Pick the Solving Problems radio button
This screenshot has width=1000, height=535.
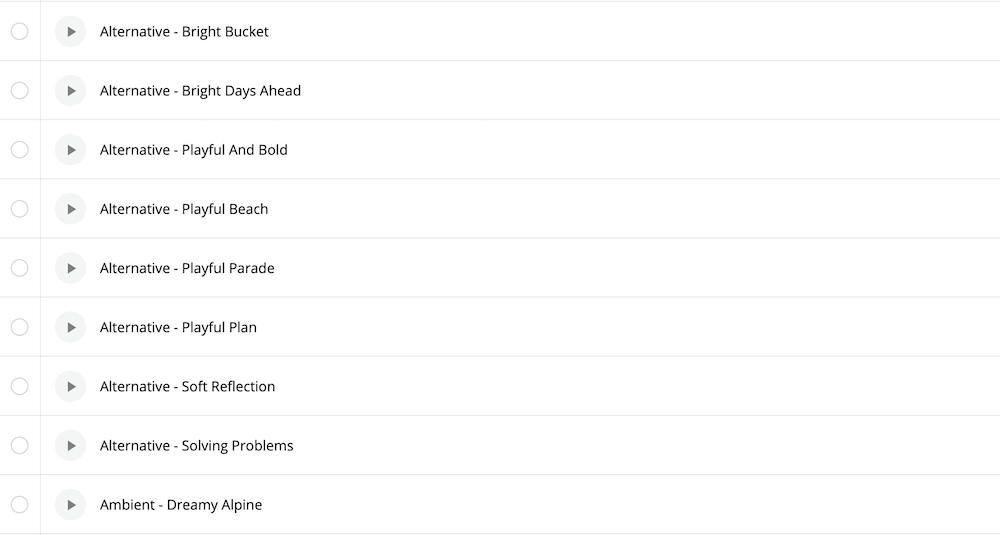coord(19,445)
